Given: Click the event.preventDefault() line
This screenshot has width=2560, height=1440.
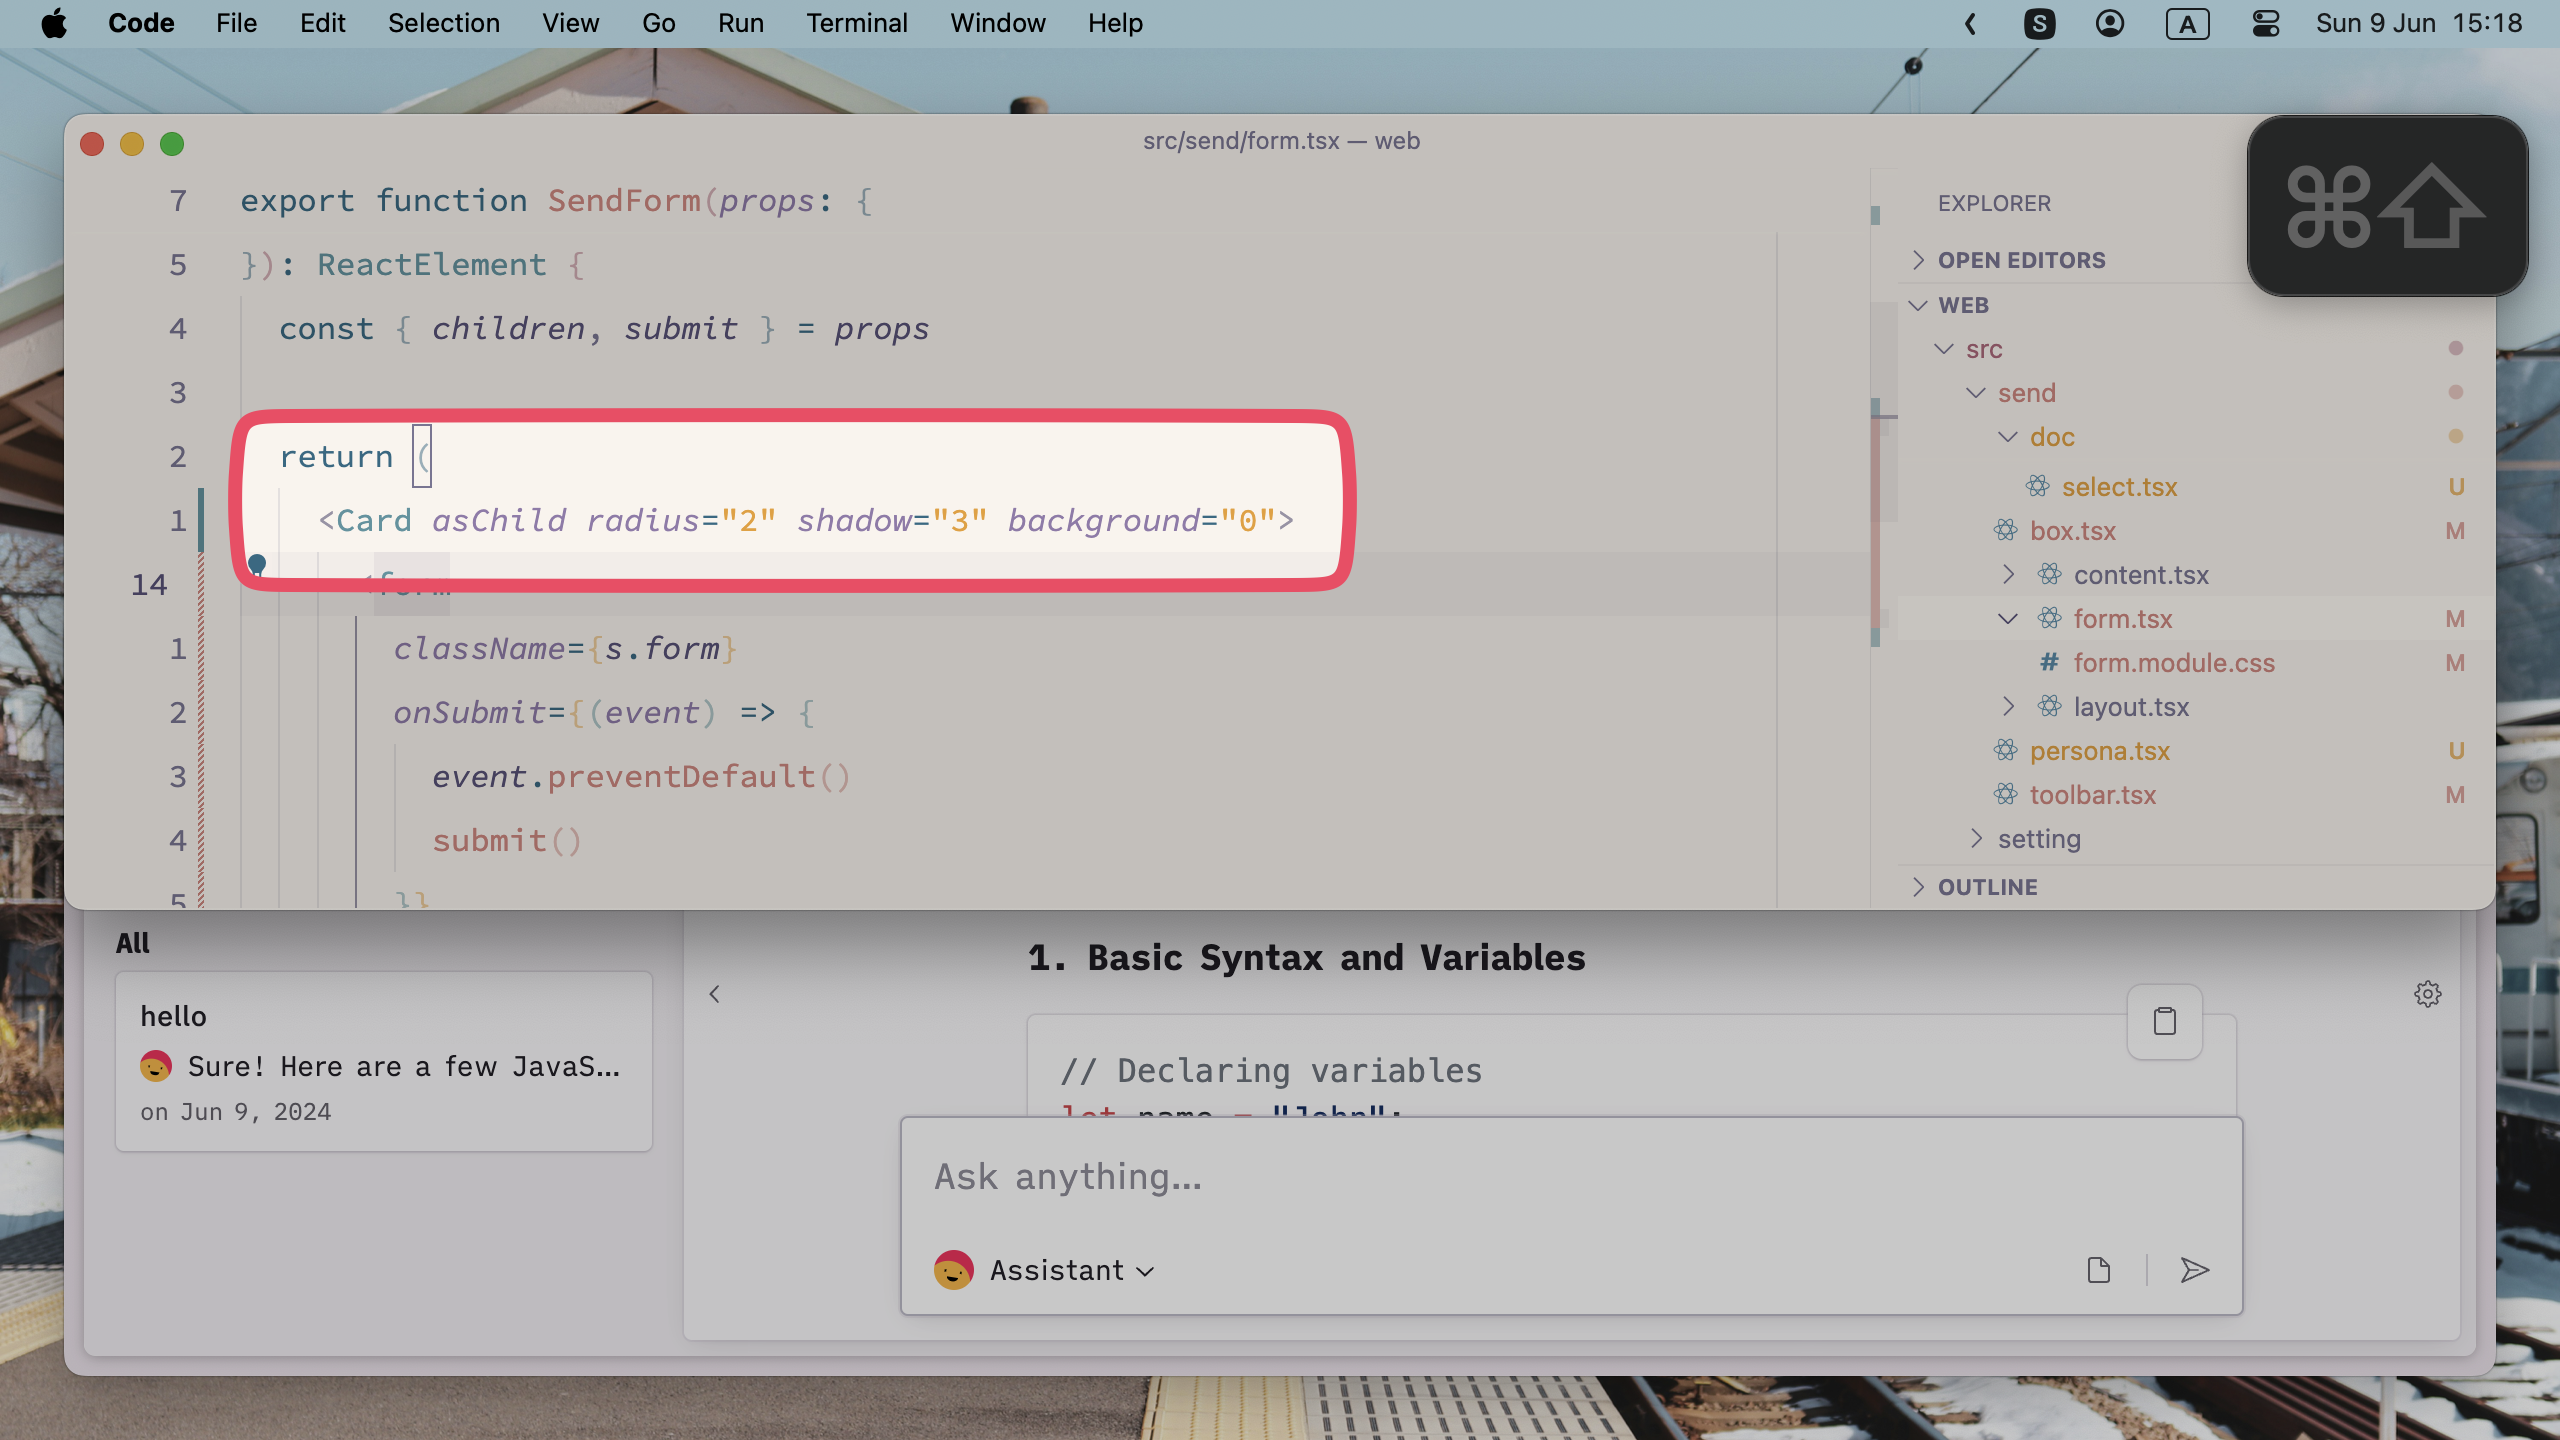Looking at the screenshot, I should tap(641, 777).
